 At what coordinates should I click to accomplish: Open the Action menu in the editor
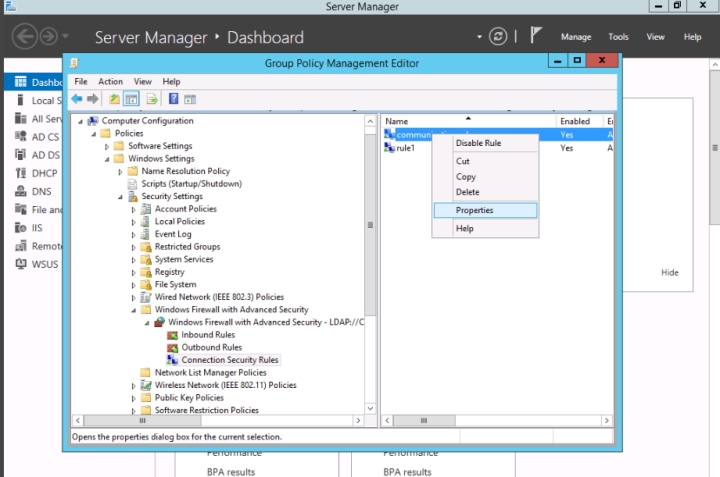pyautogui.click(x=110, y=81)
